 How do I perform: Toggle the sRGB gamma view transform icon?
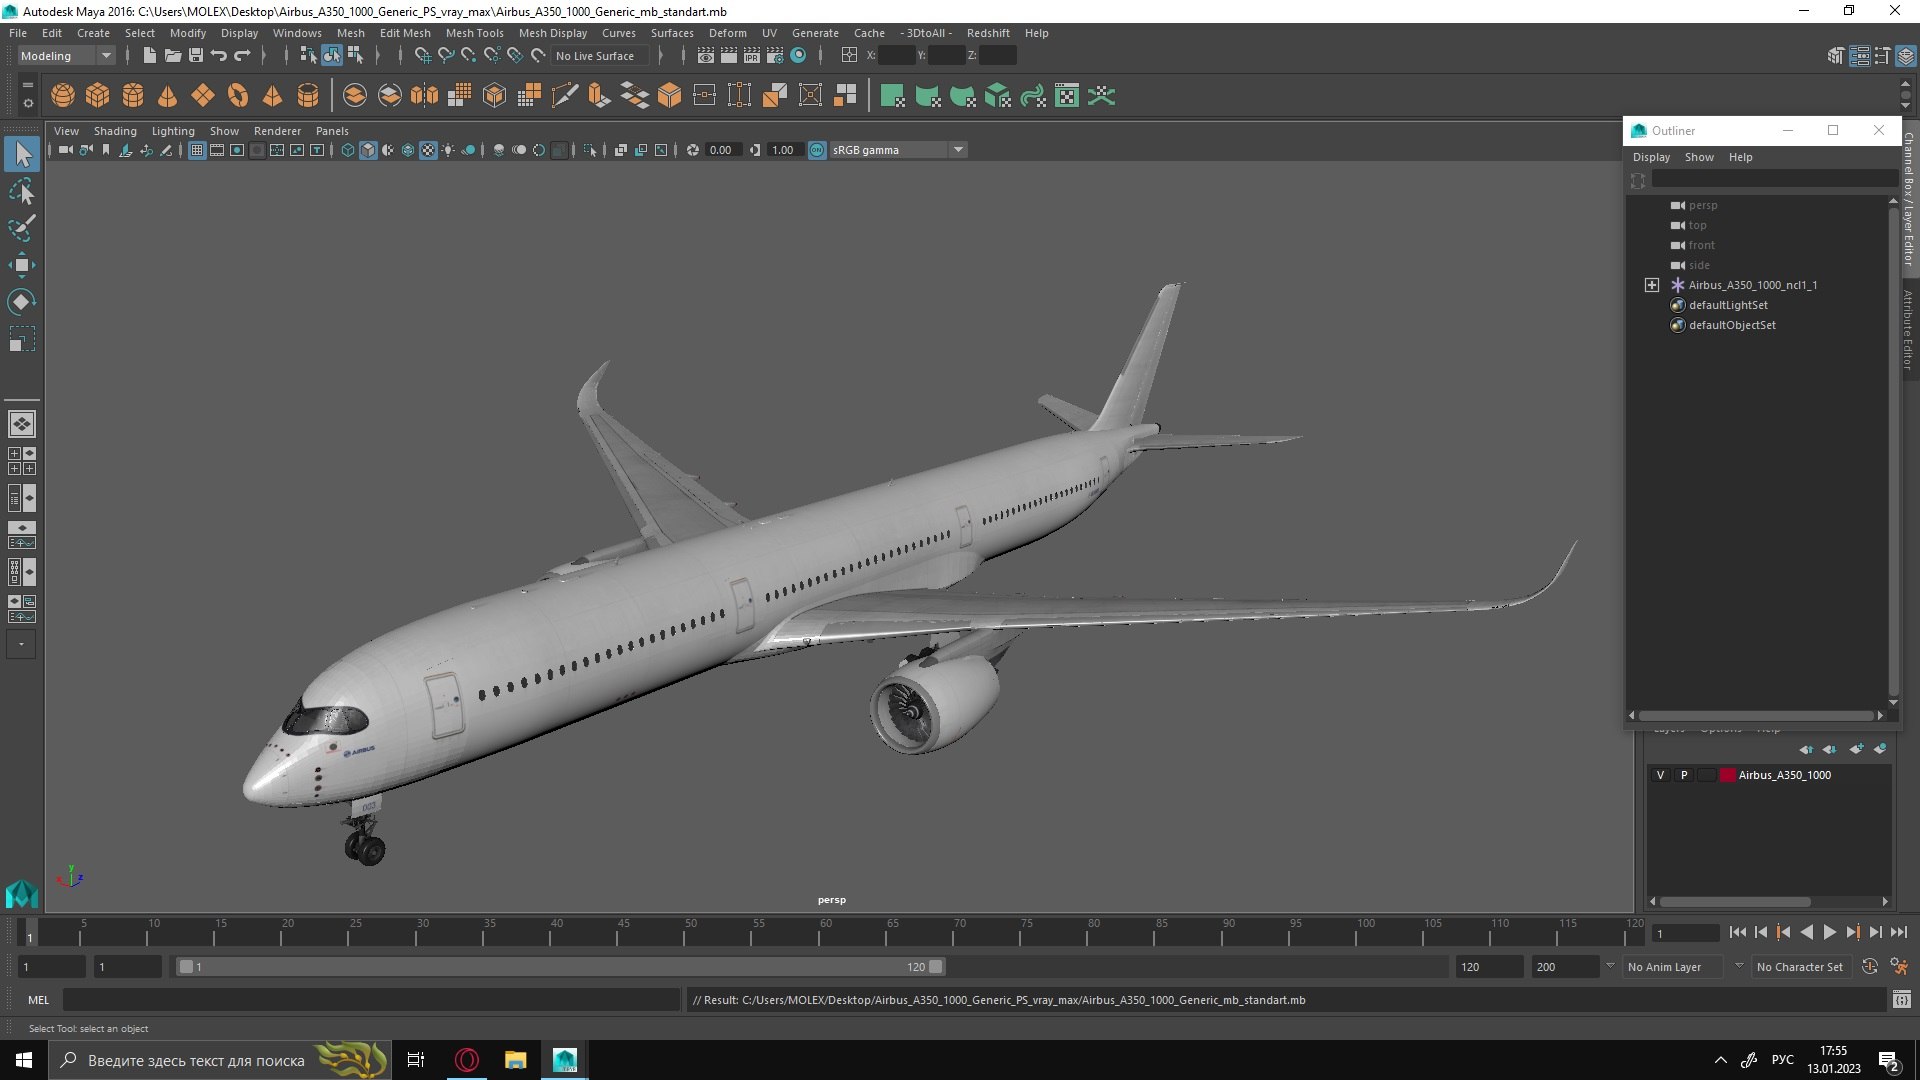[x=817, y=150]
